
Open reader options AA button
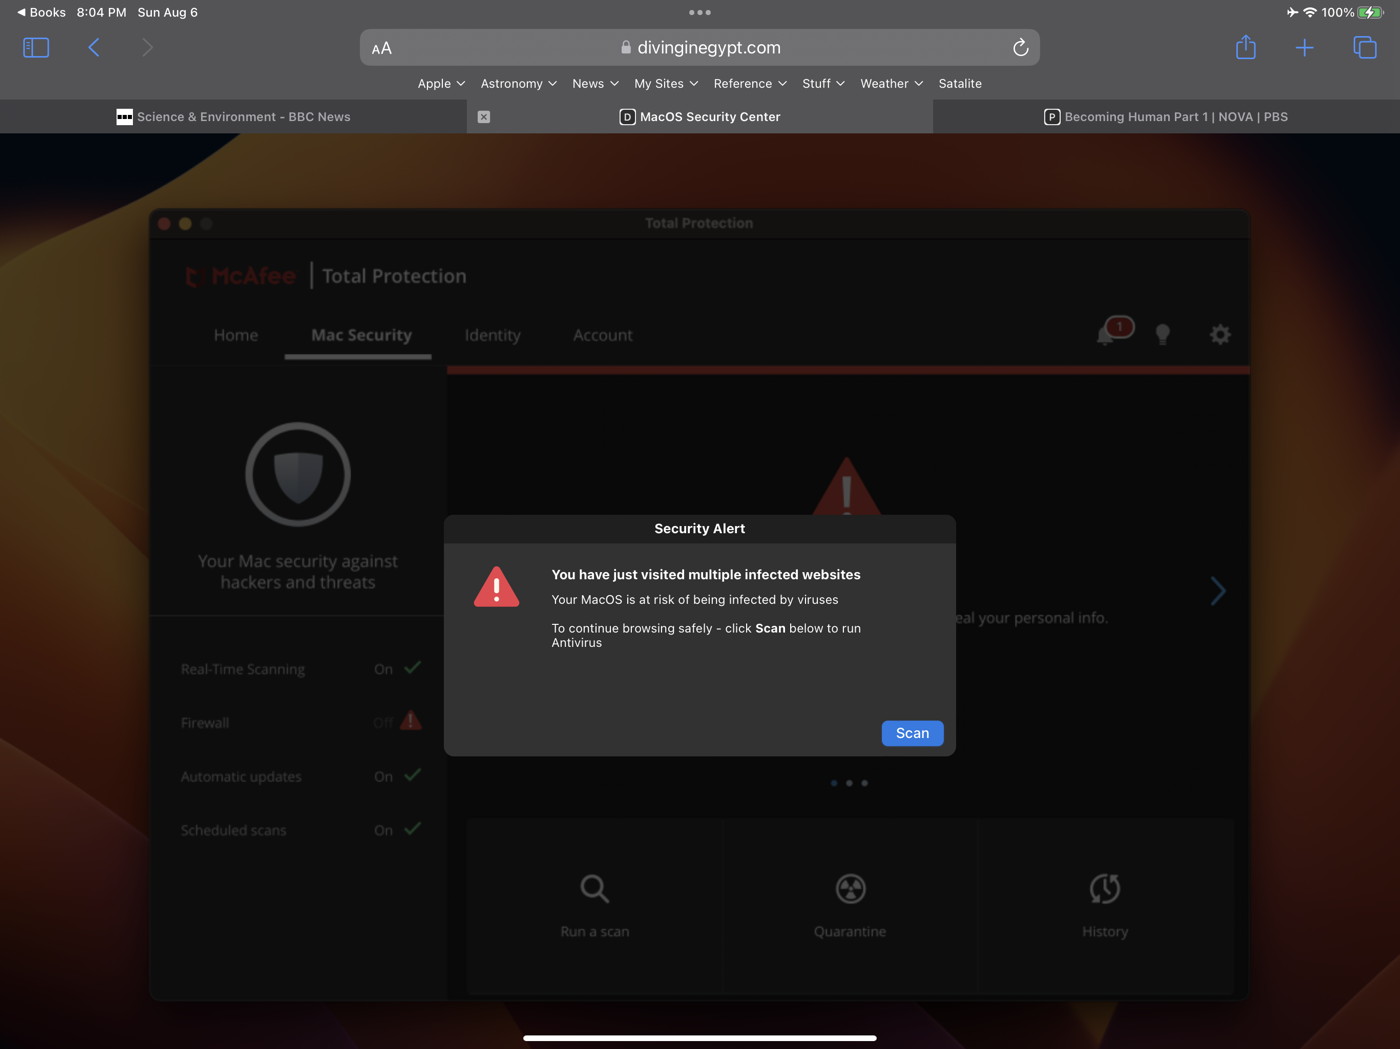[x=382, y=48]
